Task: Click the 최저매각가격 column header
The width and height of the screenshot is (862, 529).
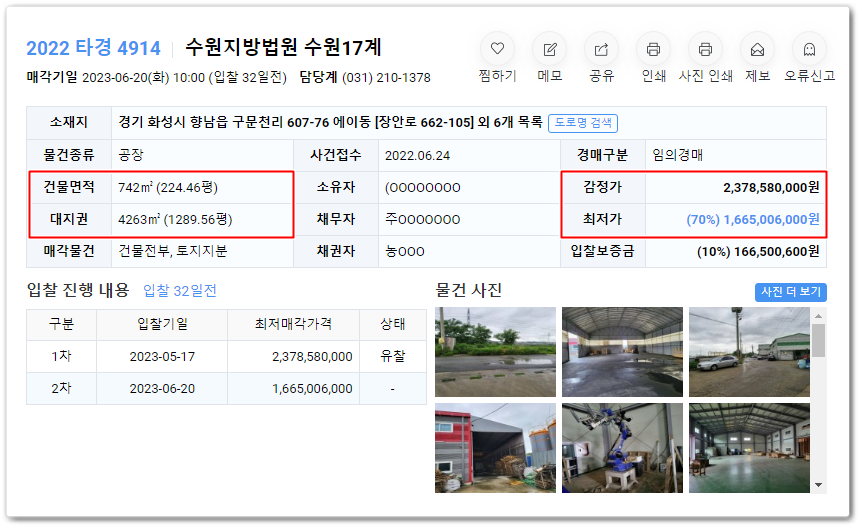Action: pos(293,324)
